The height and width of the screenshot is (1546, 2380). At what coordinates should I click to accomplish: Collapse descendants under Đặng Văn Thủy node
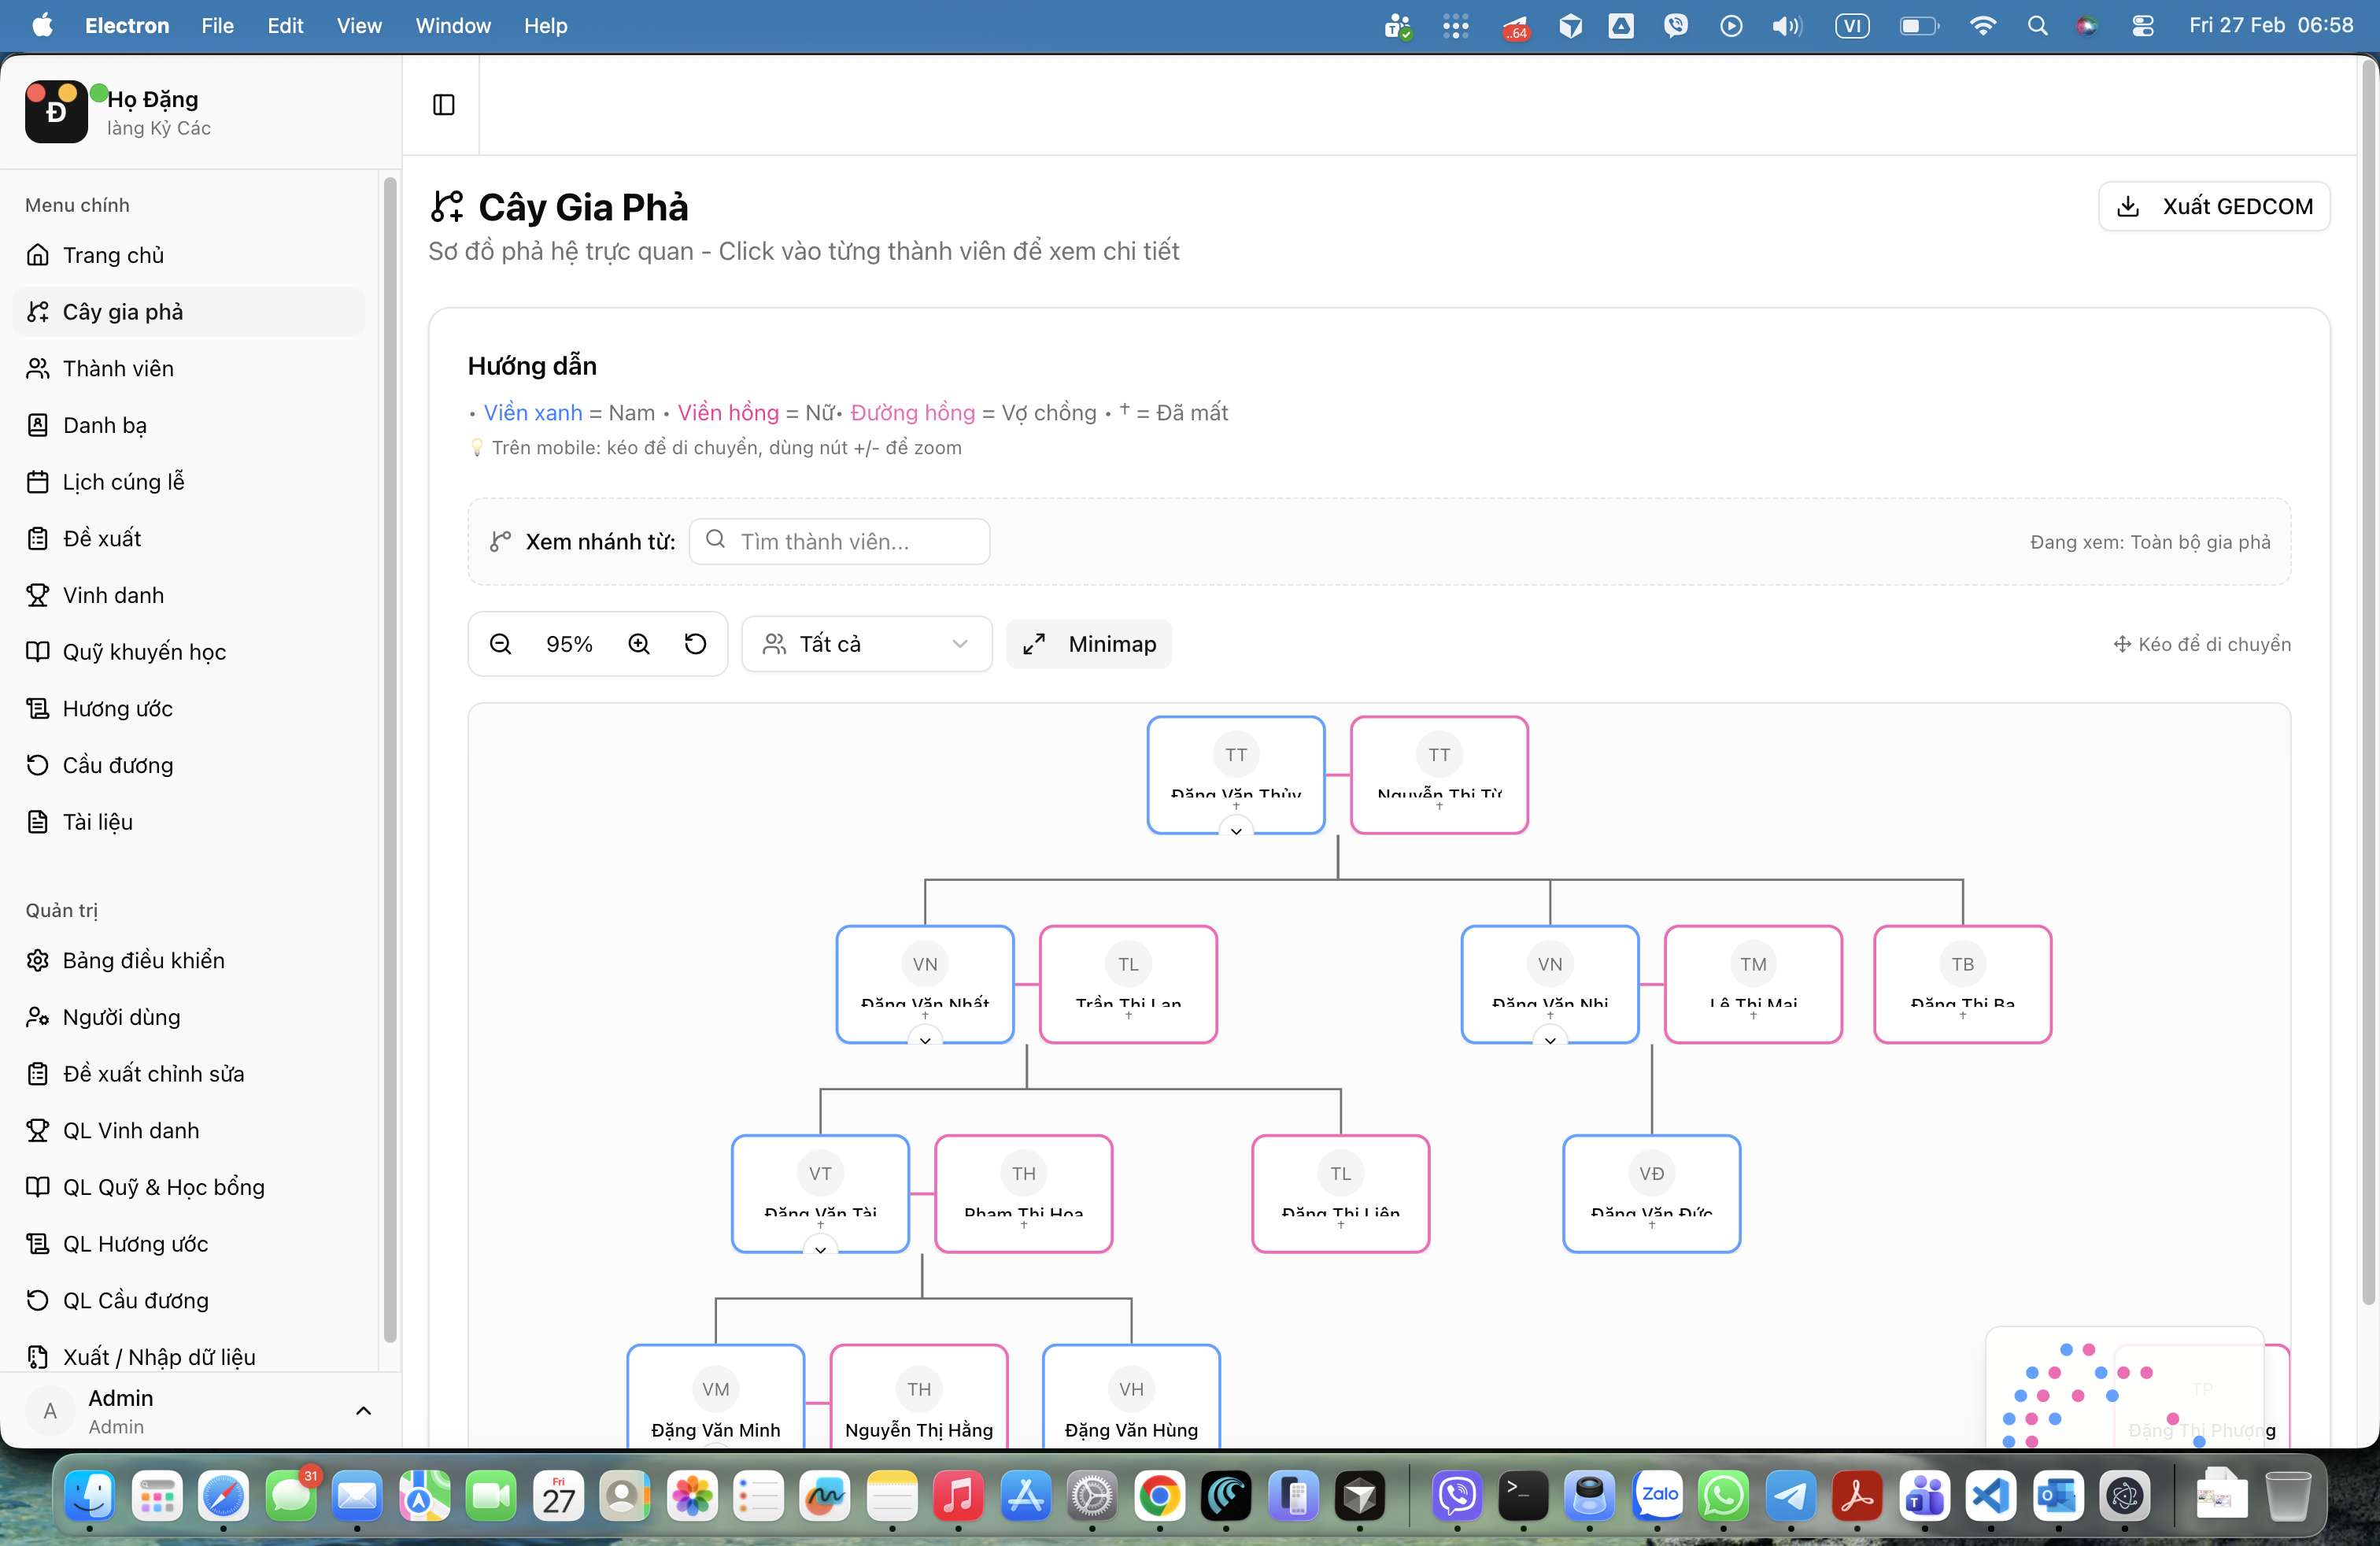(x=1236, y=830)
